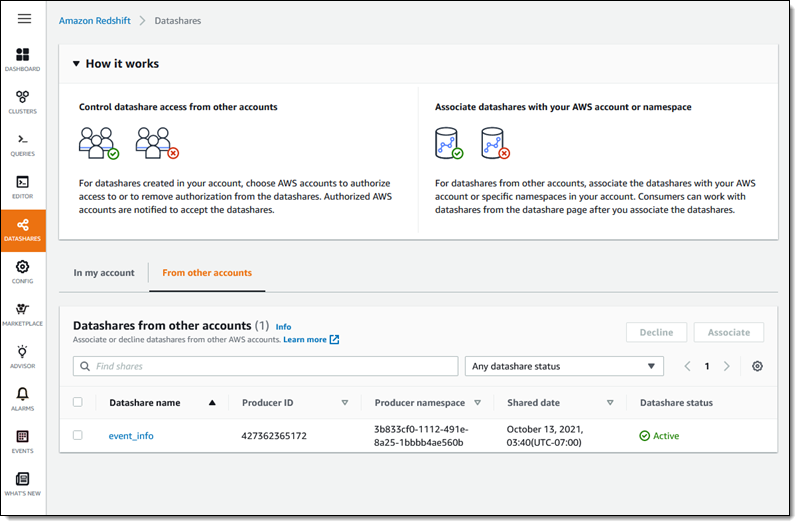This screenshot has height=526, width=800.
Task: Click the associated datashare icon with green check
Action: pyautogui.click(x=449, y=143)
